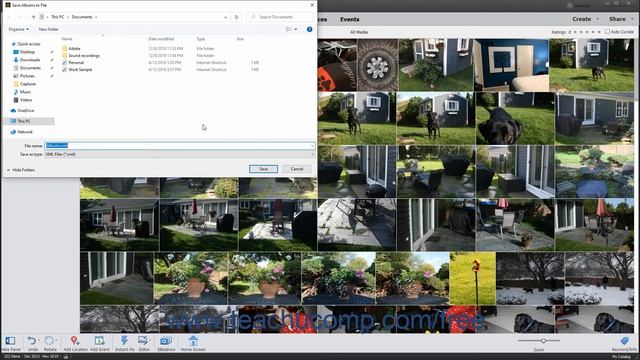Select This PC in the navigation pane

click(24, 121)
